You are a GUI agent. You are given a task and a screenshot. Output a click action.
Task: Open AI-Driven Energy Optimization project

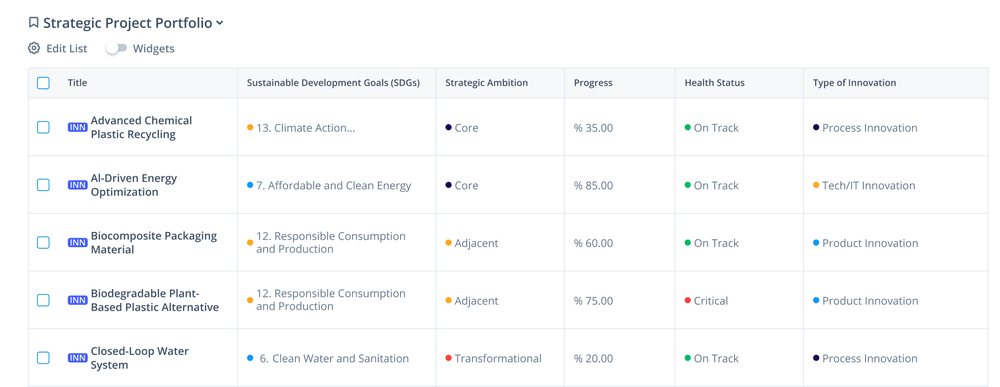click(x=134, y=185)
